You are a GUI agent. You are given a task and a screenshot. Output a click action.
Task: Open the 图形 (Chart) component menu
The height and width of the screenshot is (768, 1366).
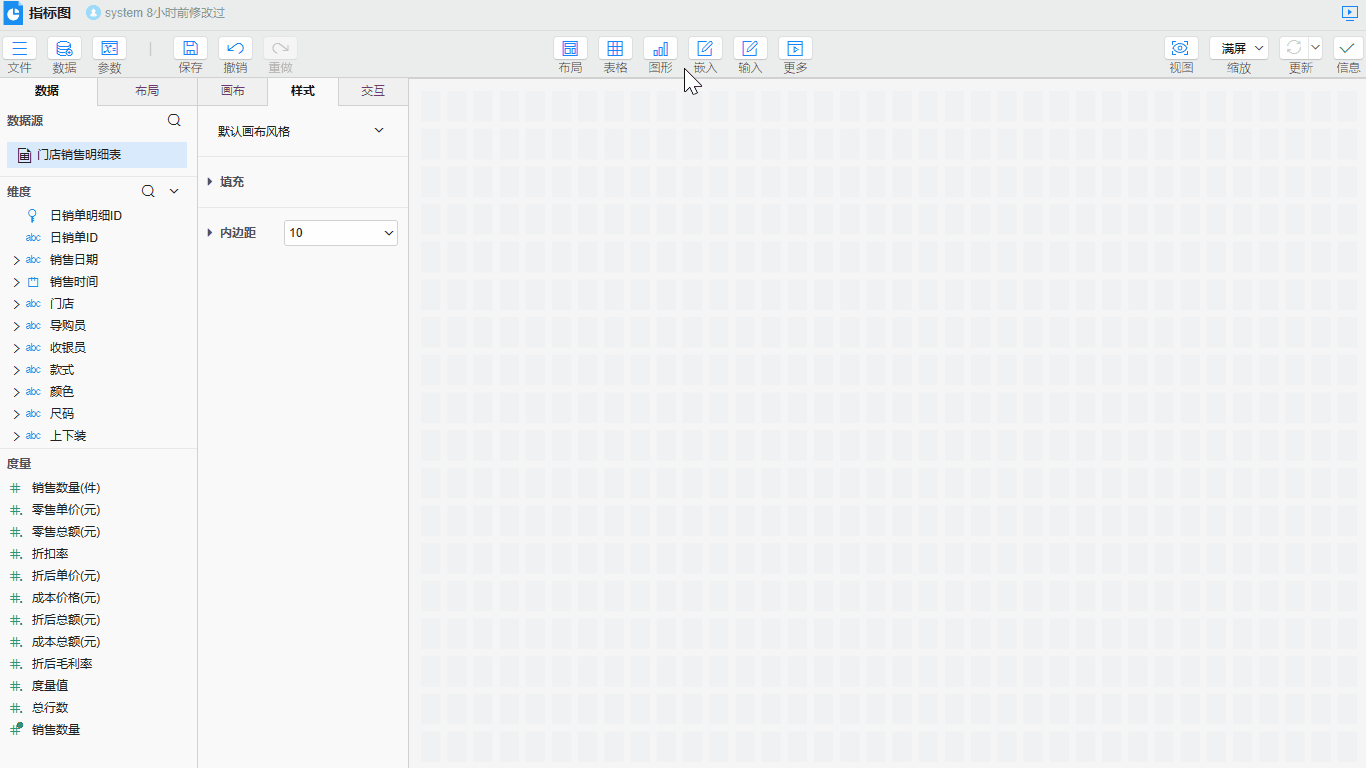pos(660,49)
